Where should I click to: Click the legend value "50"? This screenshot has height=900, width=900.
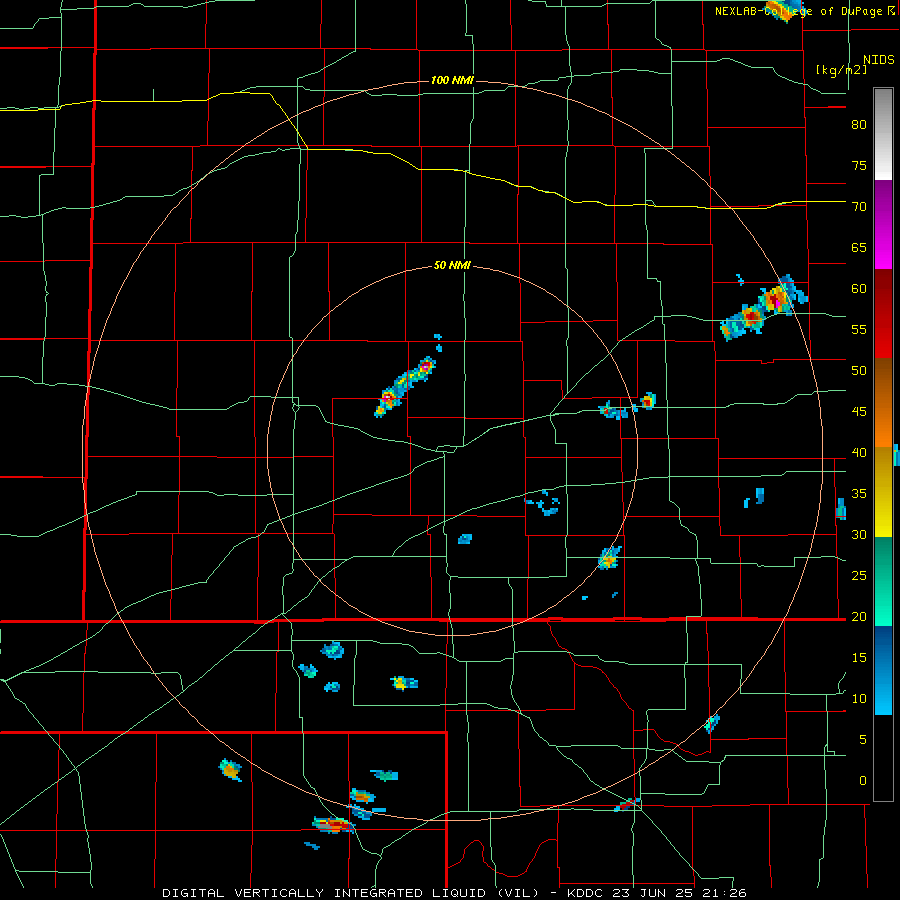tap(859, 370)
